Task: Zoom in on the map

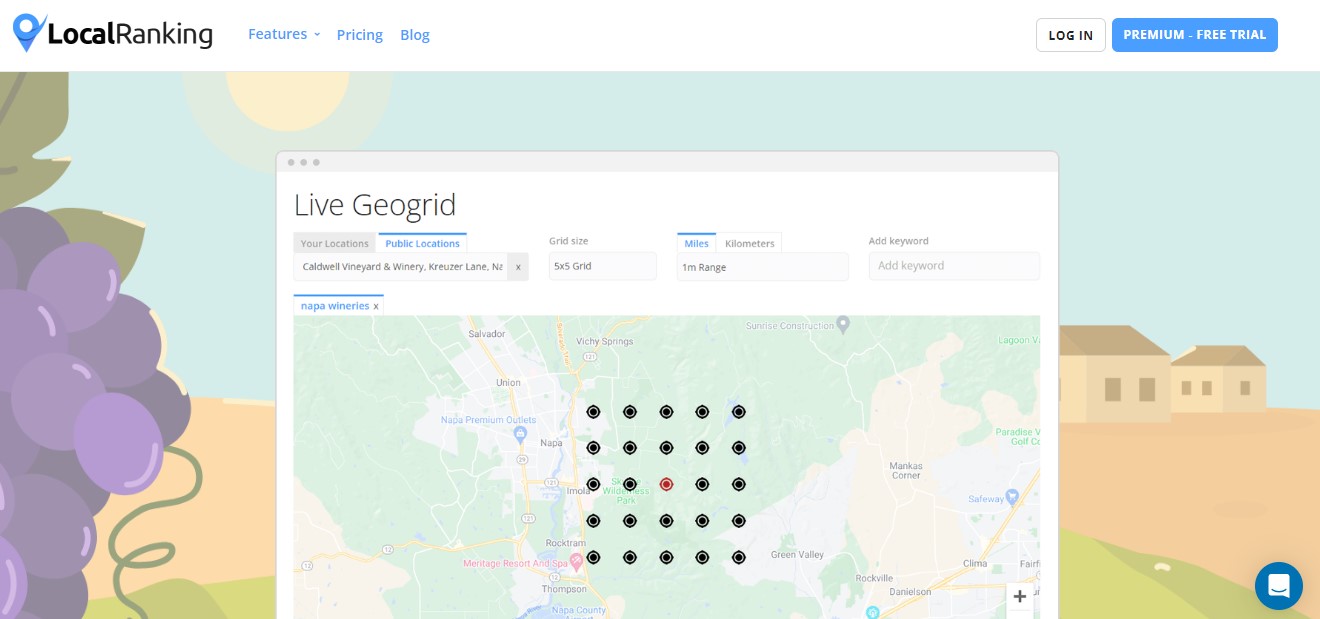Action: [1019, 597]
